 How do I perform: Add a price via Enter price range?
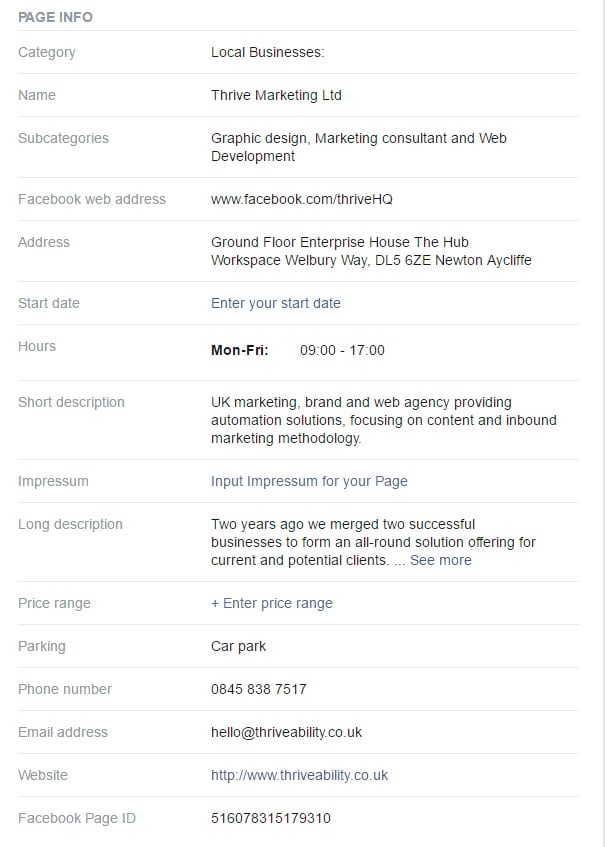(272, 603)
